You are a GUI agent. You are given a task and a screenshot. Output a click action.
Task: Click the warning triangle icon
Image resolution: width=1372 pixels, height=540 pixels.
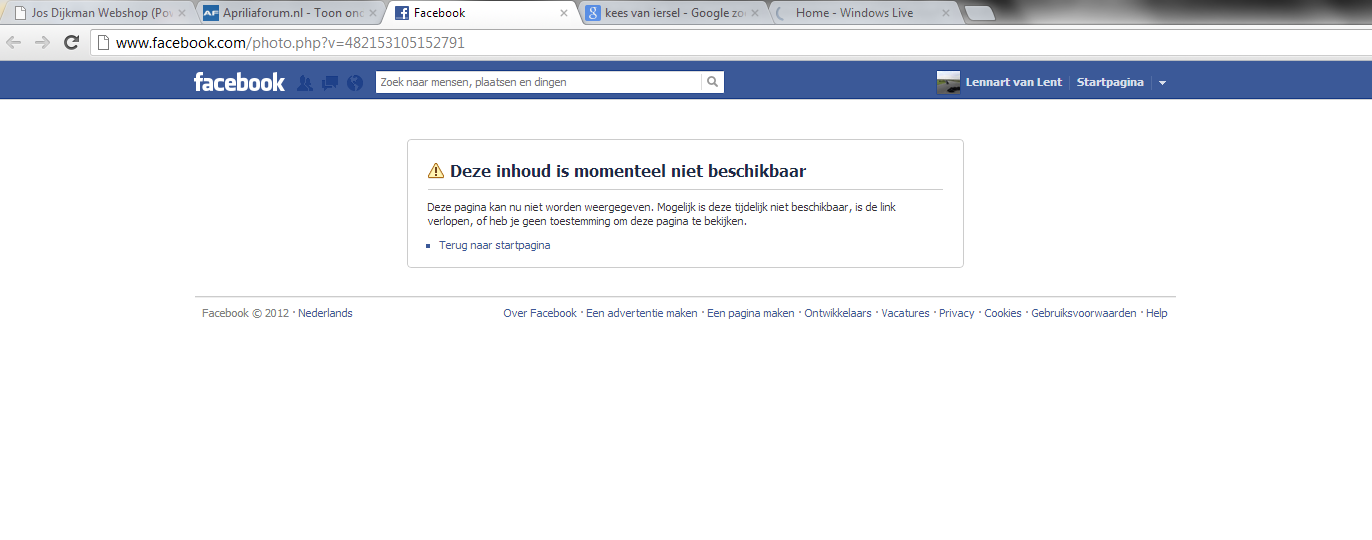click(x=435, y=171)
